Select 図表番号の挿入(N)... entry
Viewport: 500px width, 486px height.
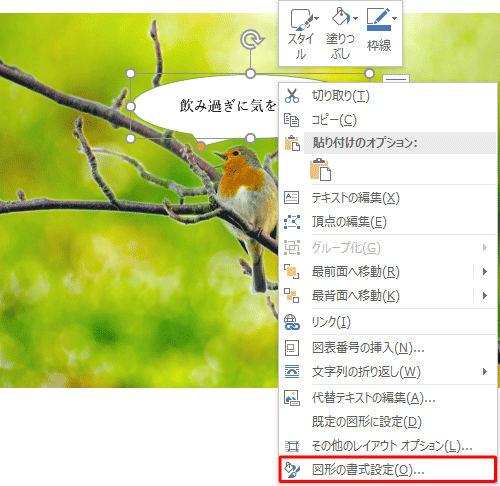pyautogui.click(x=388, y=348)
